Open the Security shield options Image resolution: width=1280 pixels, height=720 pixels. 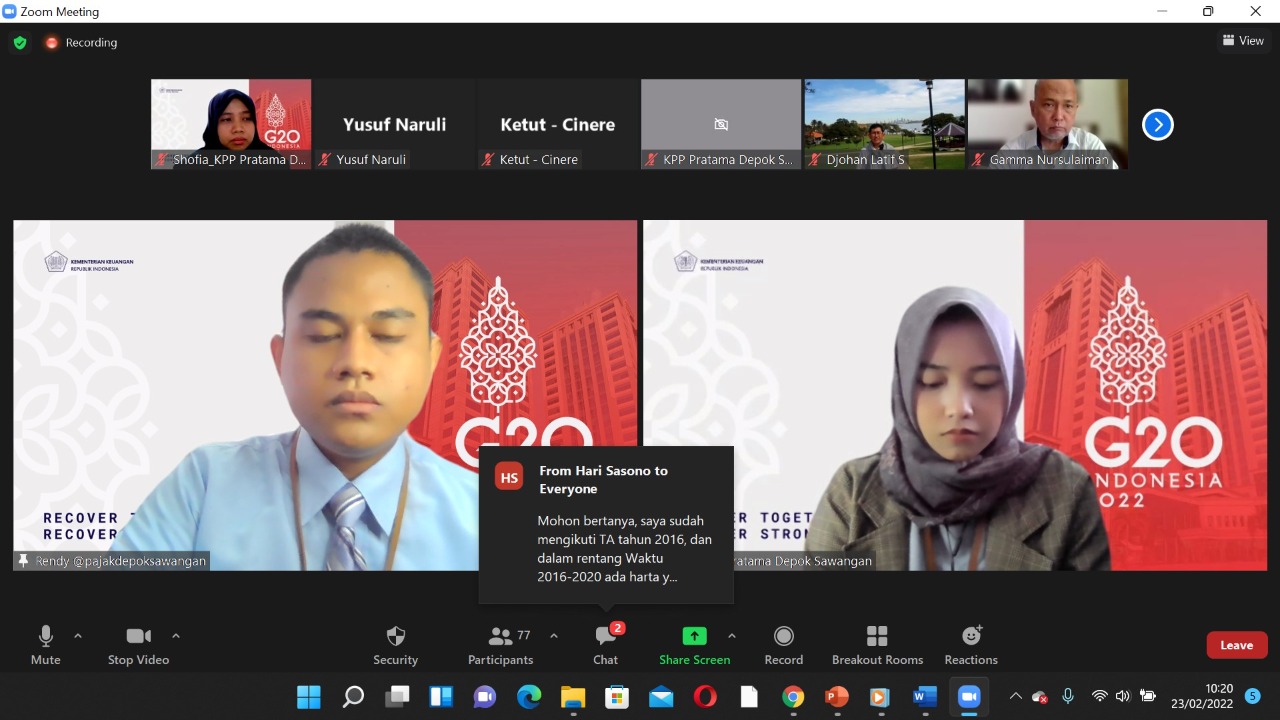[x=395, y=645]
